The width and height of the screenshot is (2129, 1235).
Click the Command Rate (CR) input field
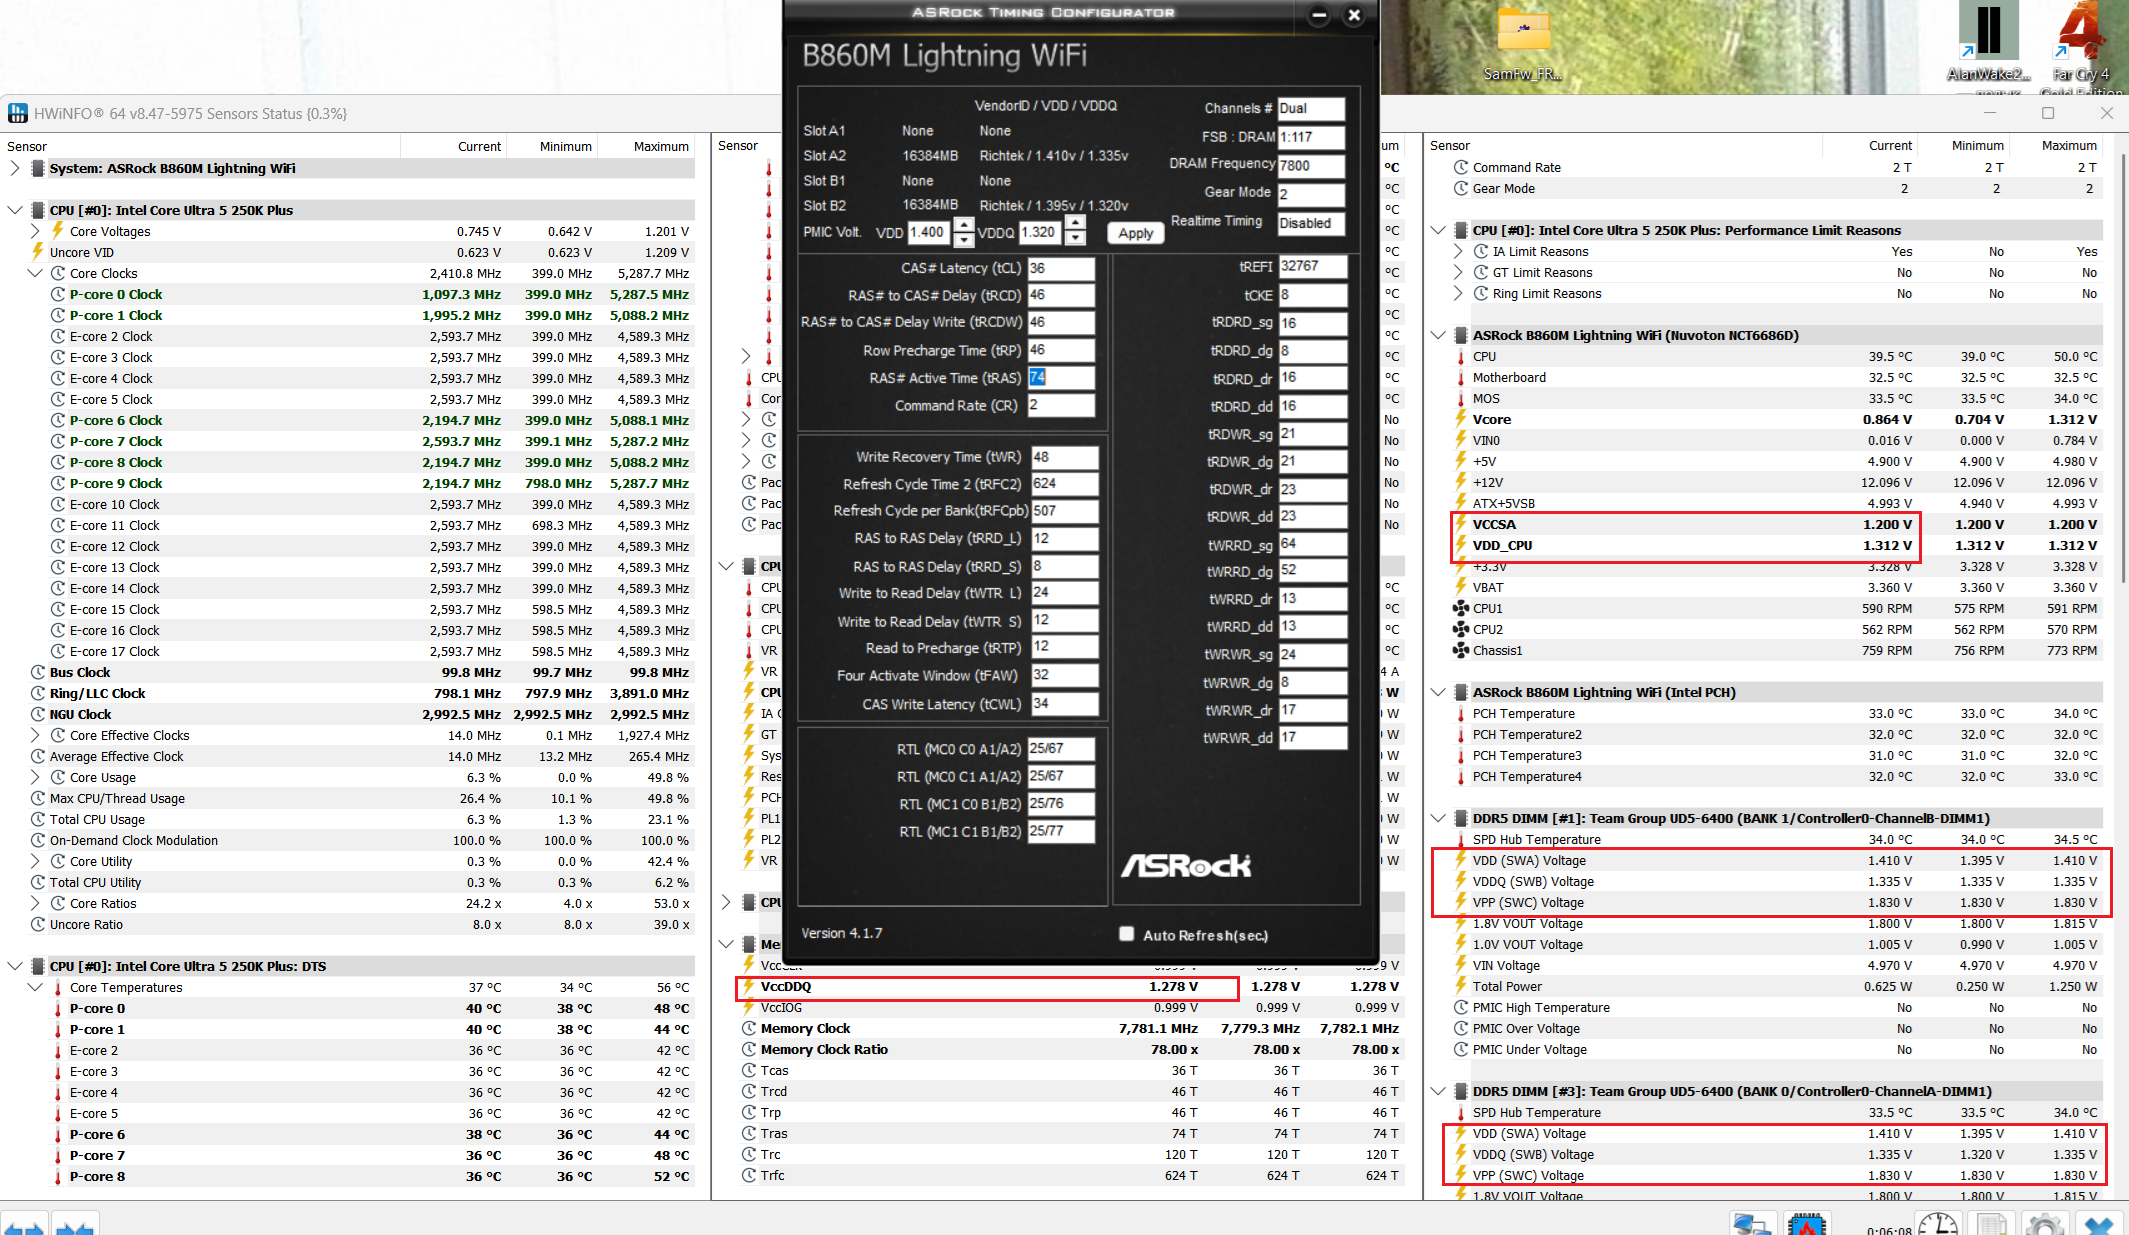[x=1061, y=405]
